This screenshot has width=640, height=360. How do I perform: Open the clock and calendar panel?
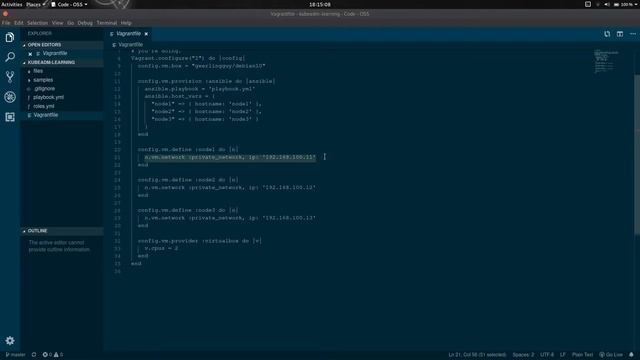pos(320,4)
